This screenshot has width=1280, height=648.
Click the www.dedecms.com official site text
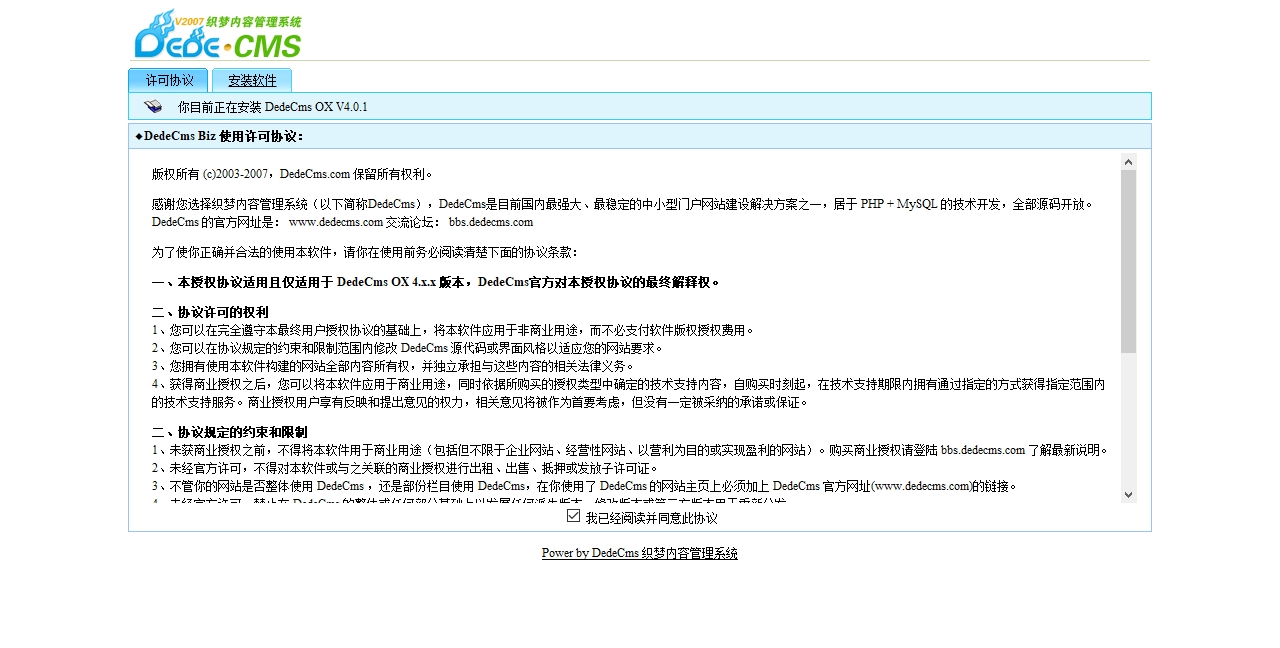336,222
